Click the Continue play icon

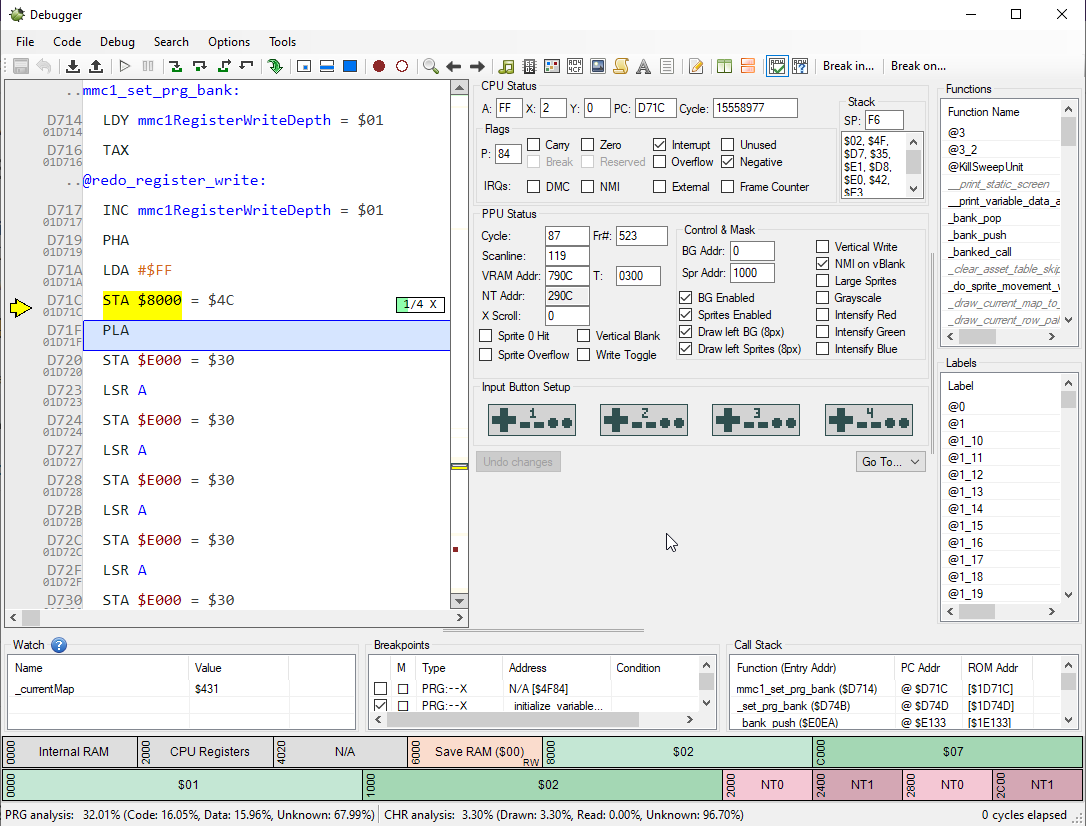(125, 66)
